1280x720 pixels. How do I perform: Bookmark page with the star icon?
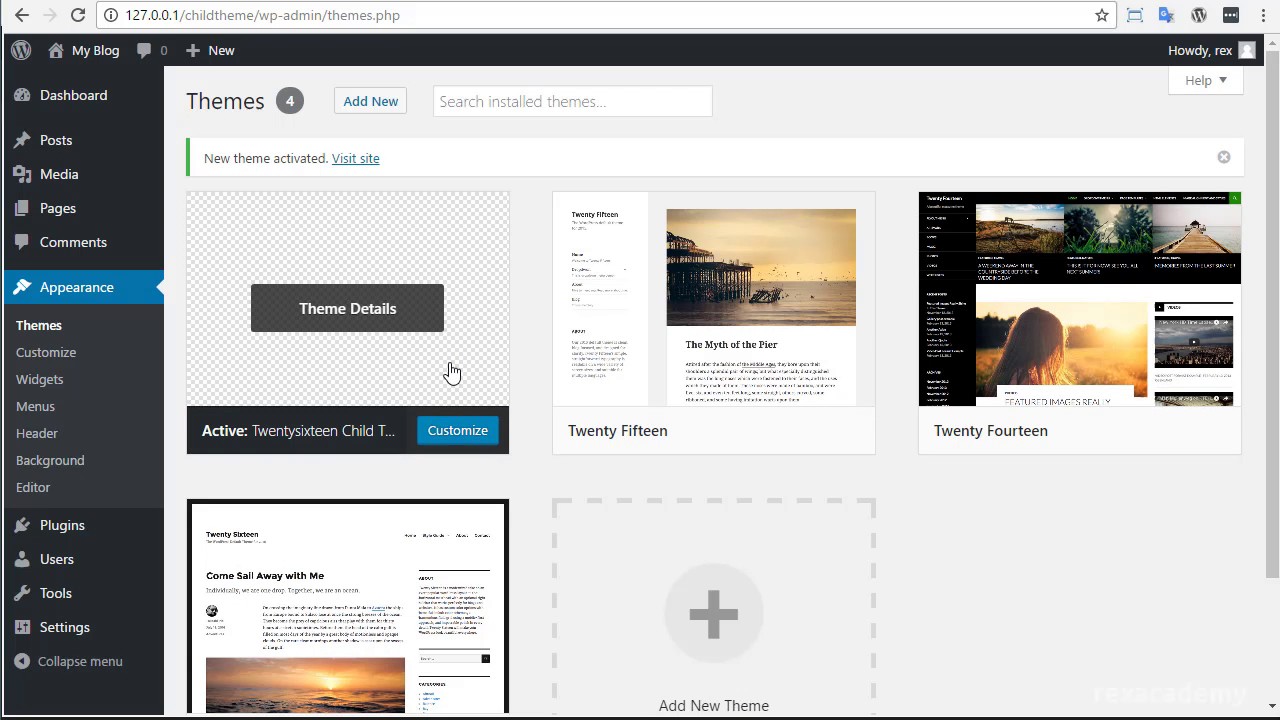click(1102, 15)
